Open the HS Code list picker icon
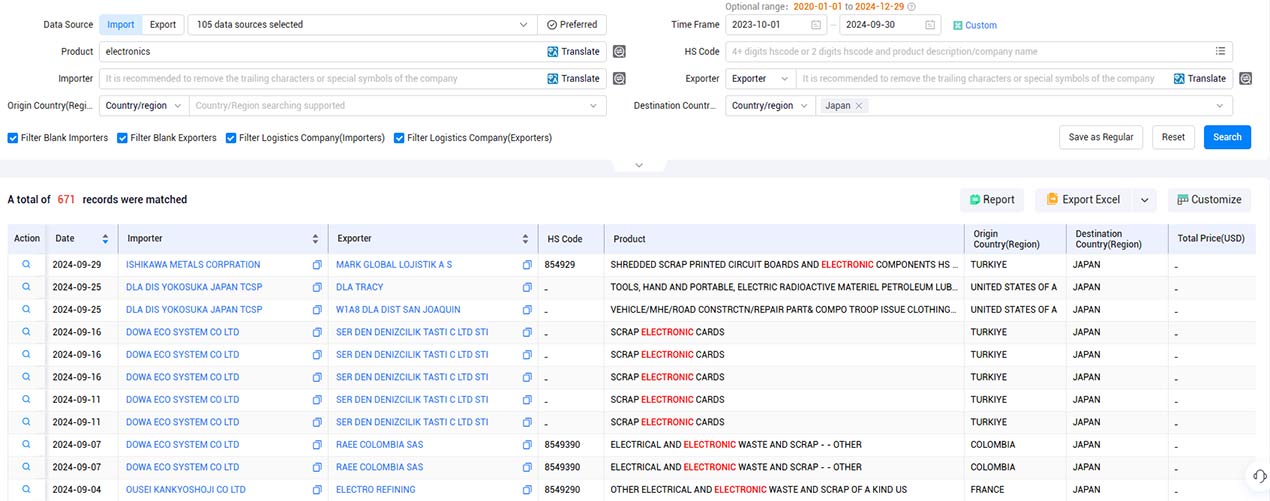Image resolution: width=1270 pixels, height=501 pixels. tap(1220, 51)
